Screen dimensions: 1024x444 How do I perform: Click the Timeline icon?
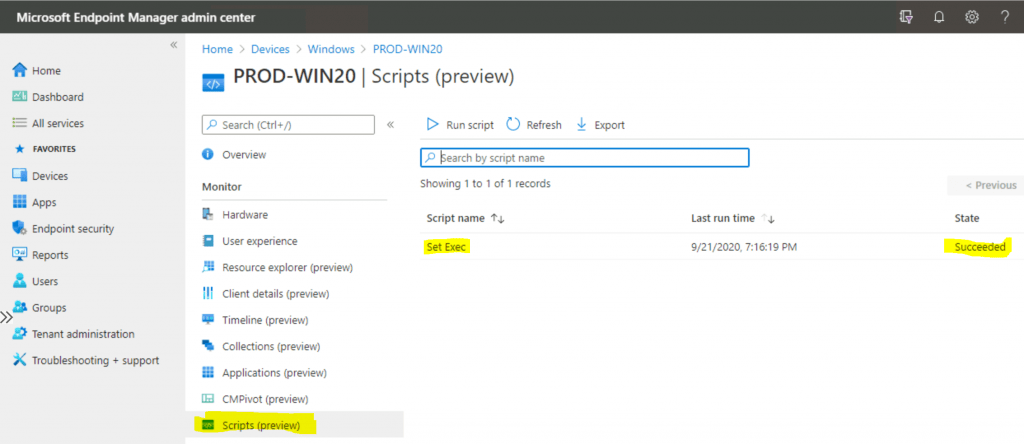coord(208,320)
